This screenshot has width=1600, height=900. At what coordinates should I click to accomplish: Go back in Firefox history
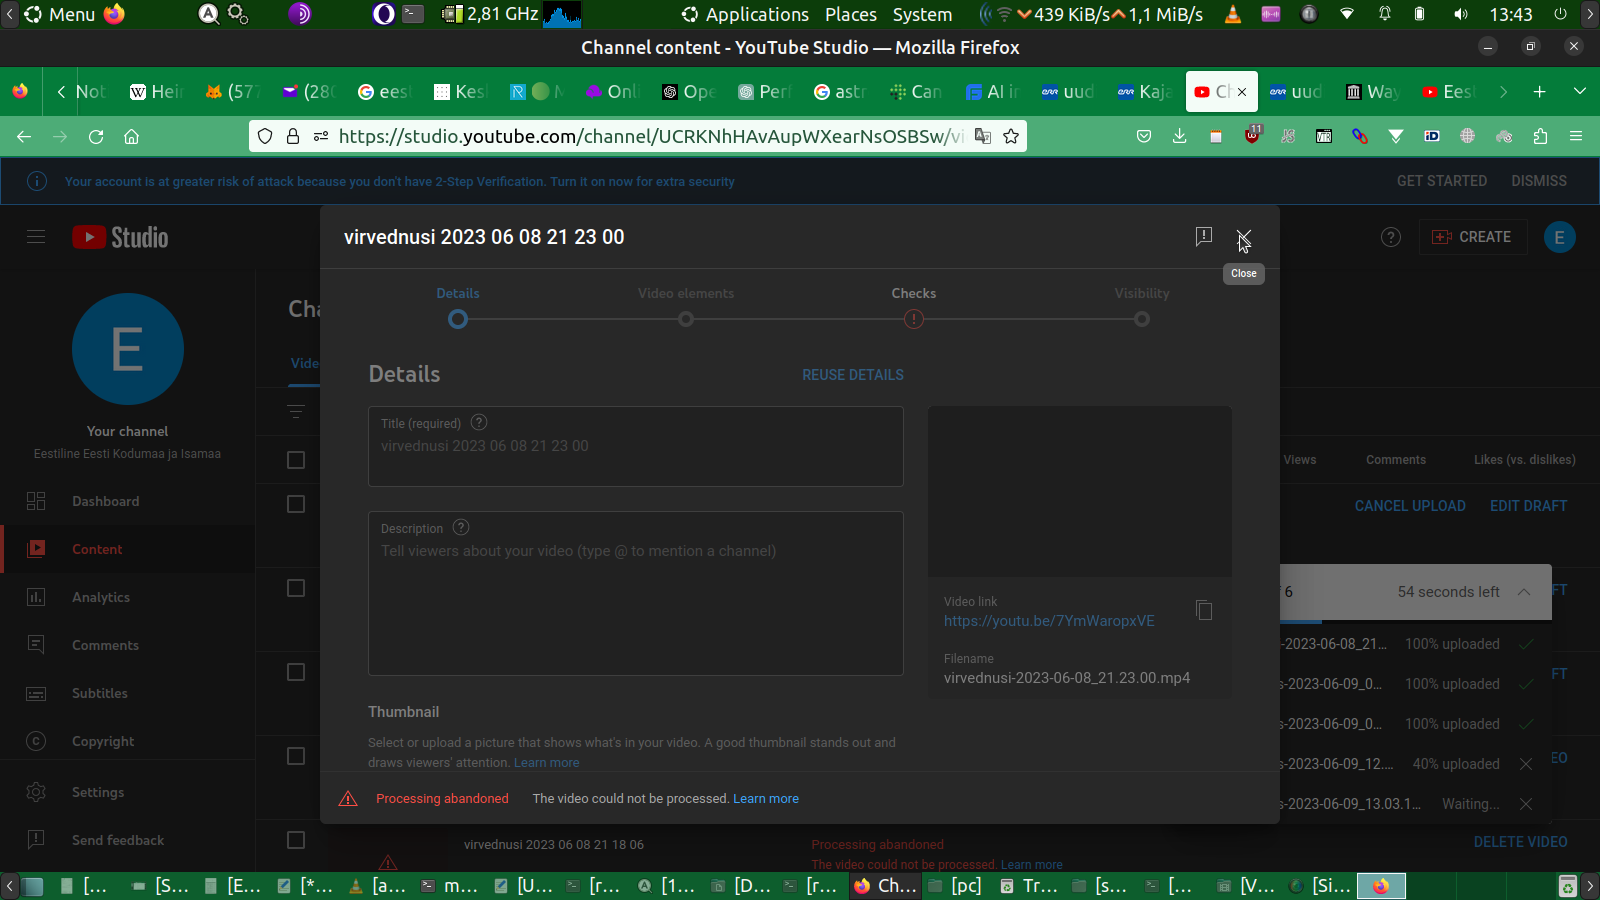click(x=24, y=137)
